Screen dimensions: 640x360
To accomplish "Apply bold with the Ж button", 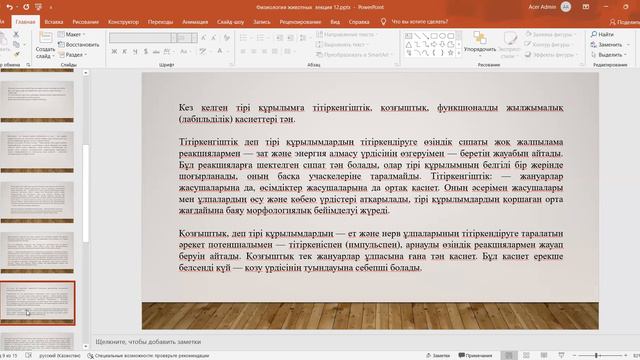I will 114,51.
